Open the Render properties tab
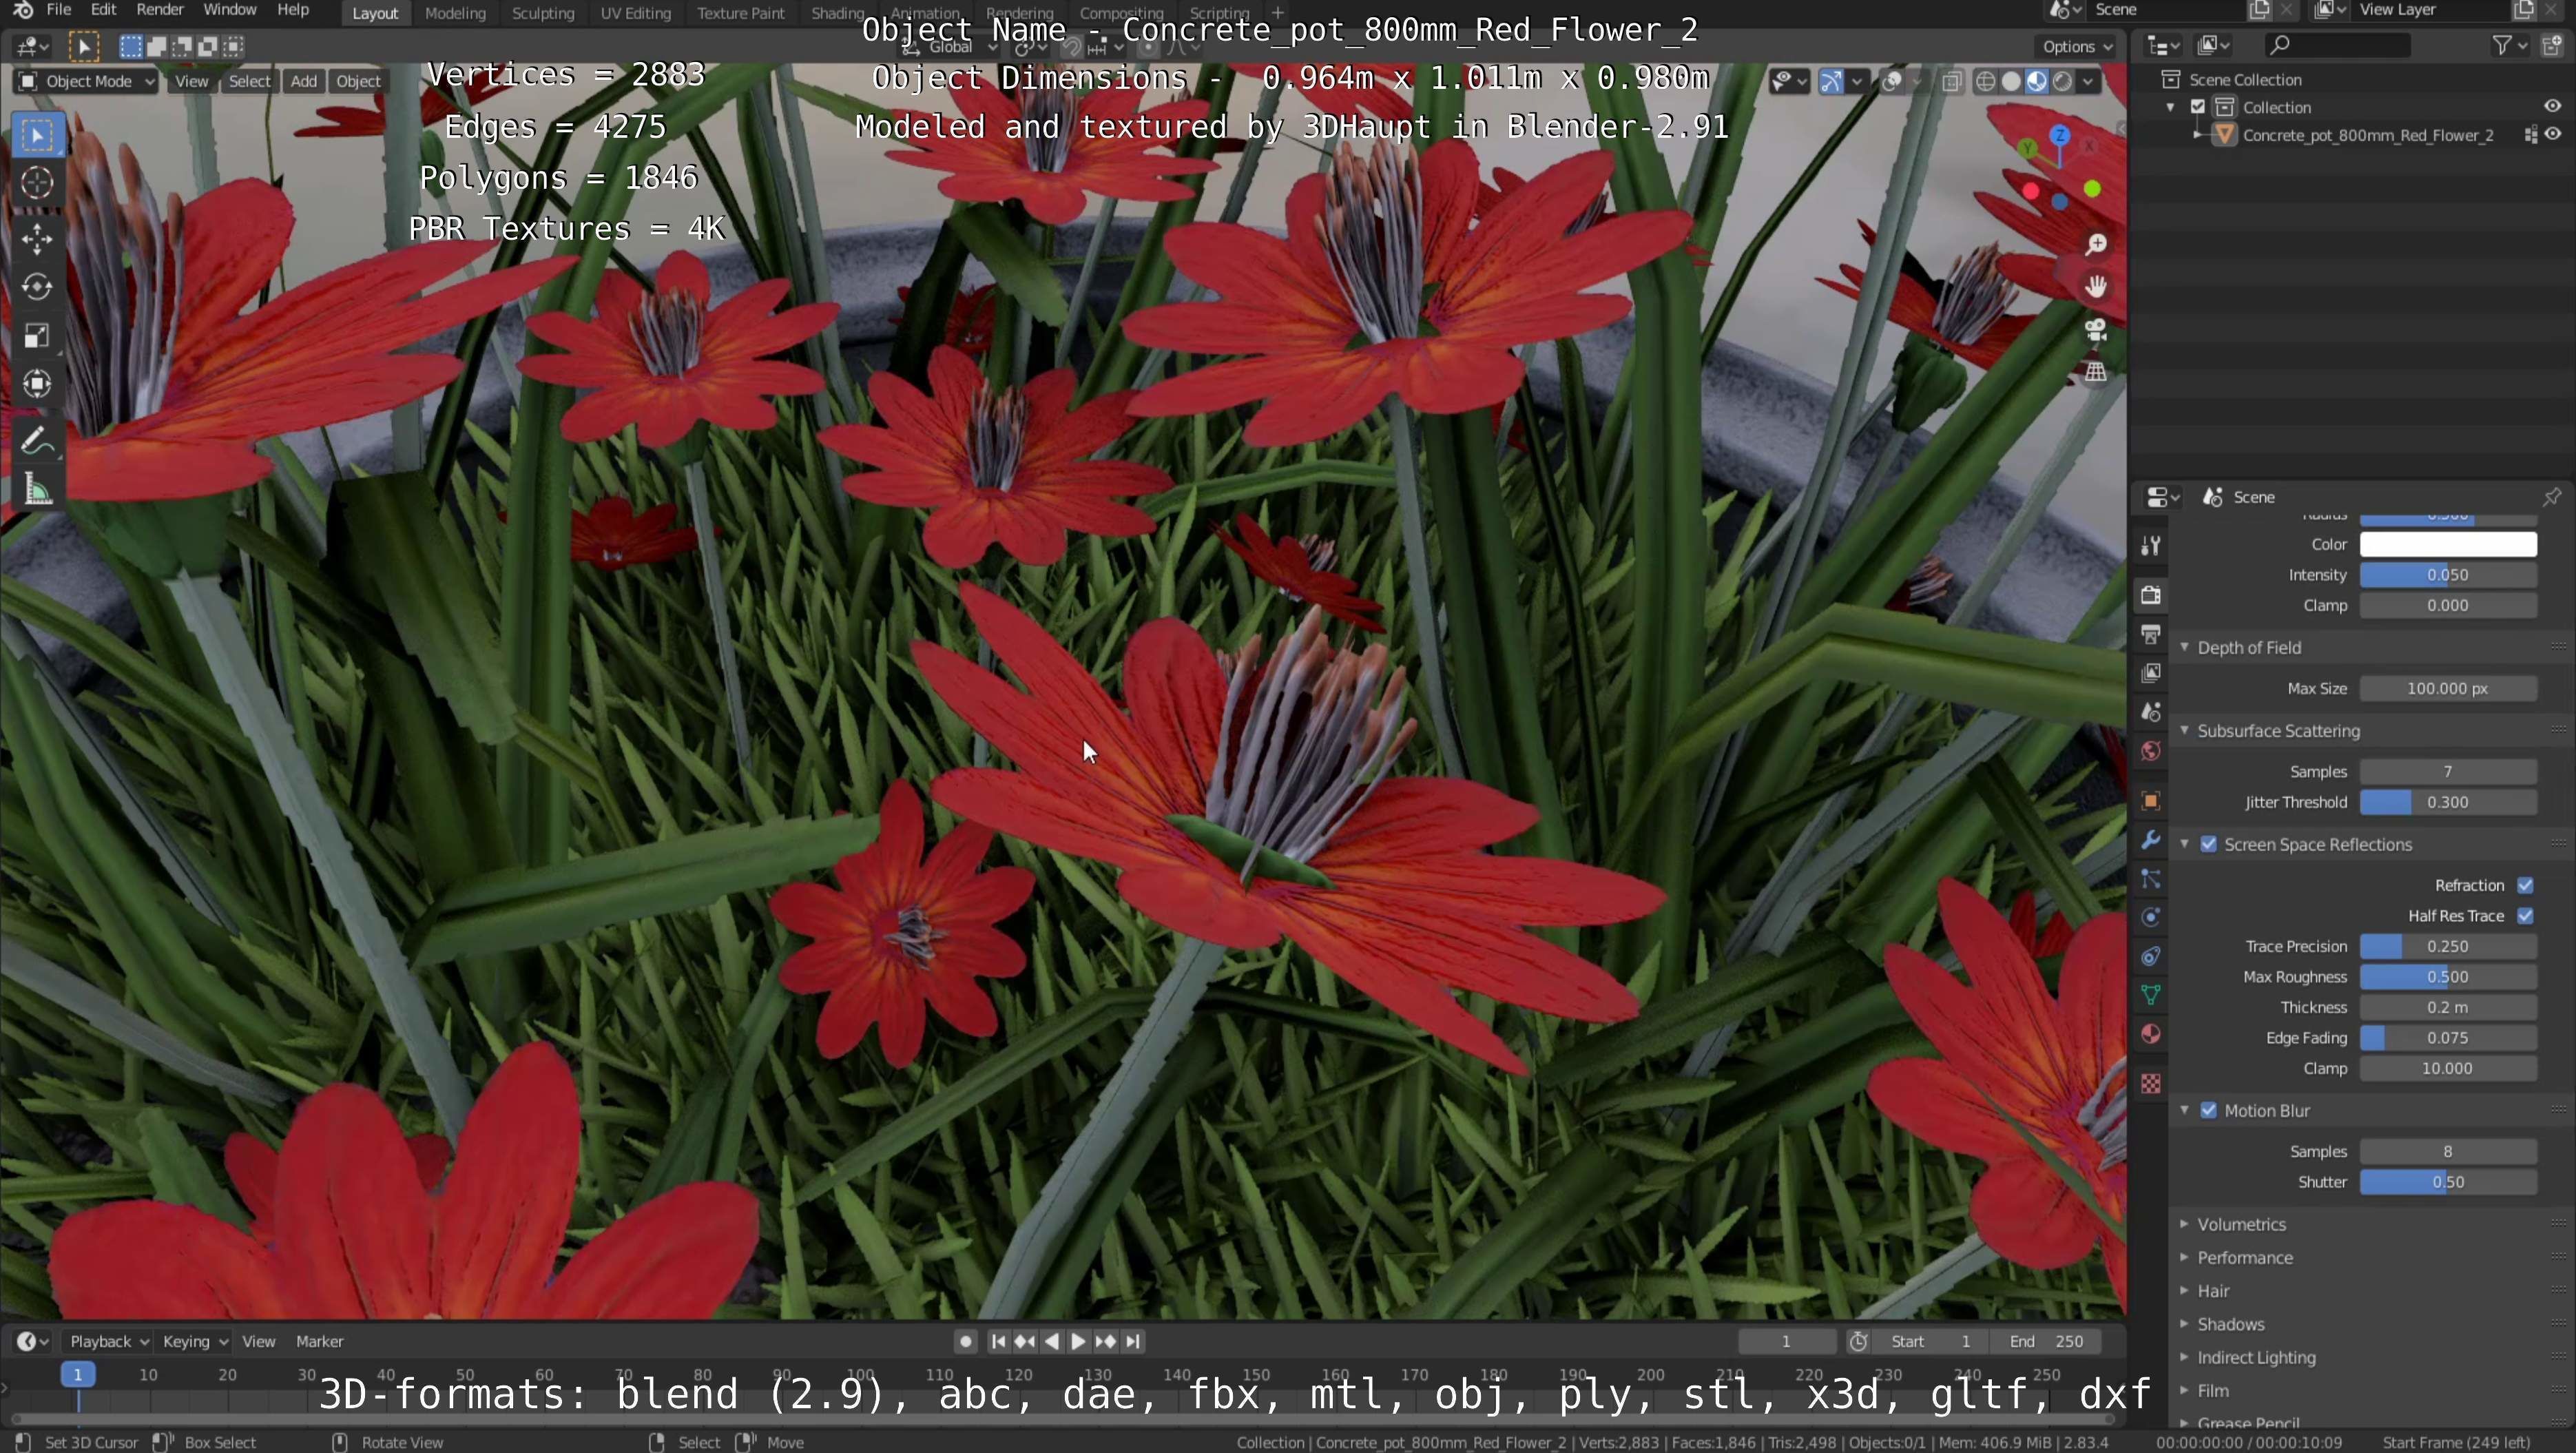 [2151, 595]
